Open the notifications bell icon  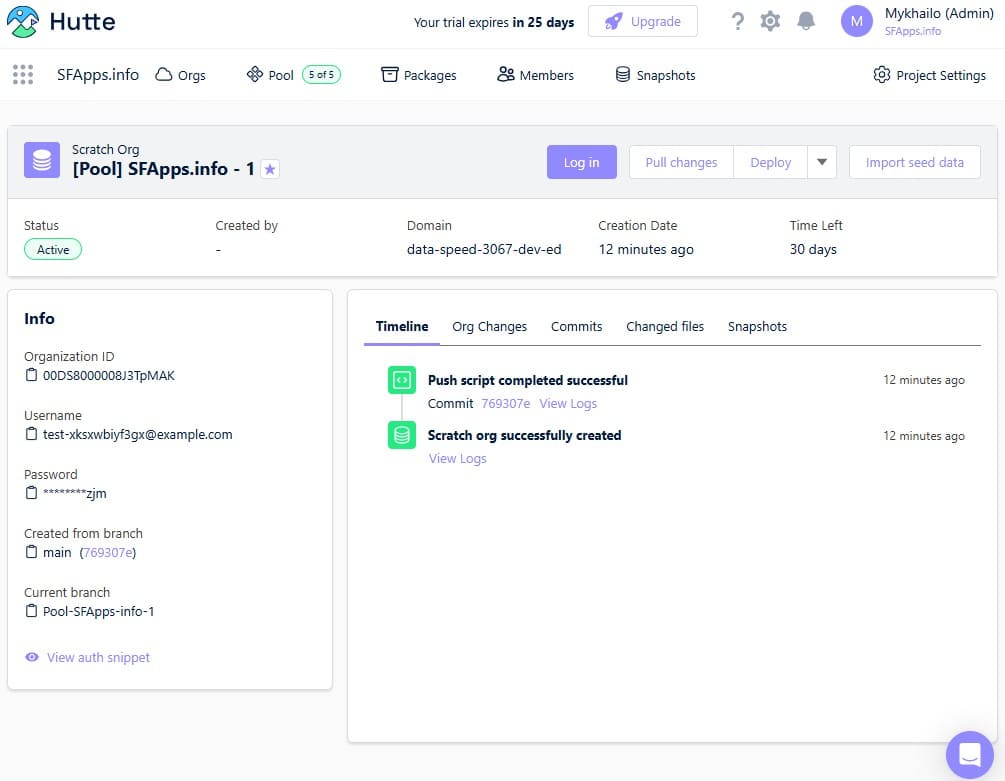[x=806, y=21]
